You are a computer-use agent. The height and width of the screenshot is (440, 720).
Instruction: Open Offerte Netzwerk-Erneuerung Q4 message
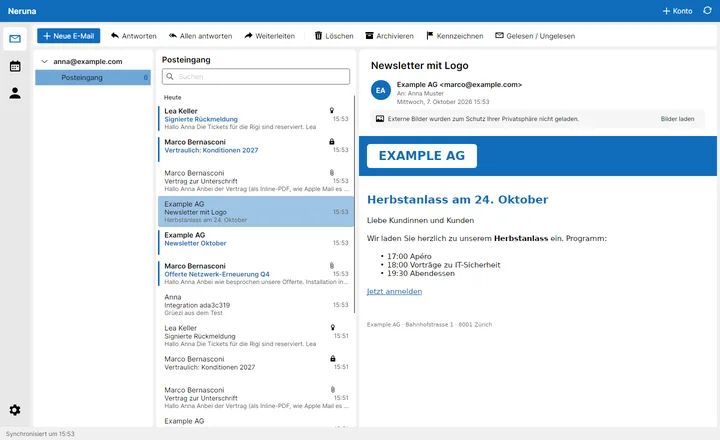256,274
